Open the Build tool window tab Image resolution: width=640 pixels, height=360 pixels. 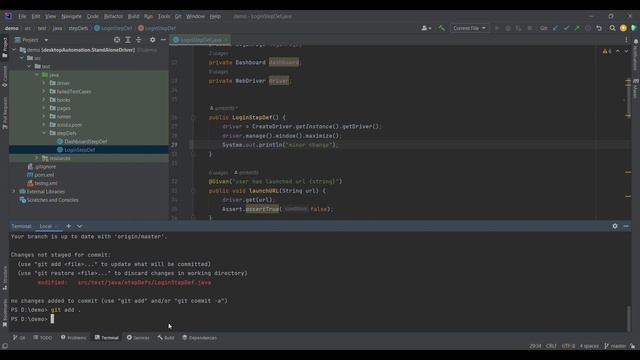pos(166,338)
